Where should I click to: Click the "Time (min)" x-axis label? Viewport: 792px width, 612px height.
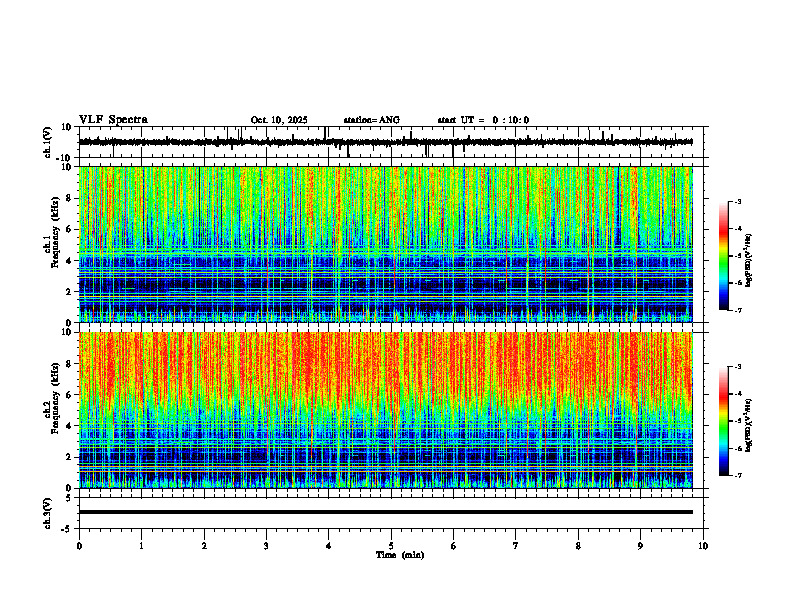pos(400,555)
